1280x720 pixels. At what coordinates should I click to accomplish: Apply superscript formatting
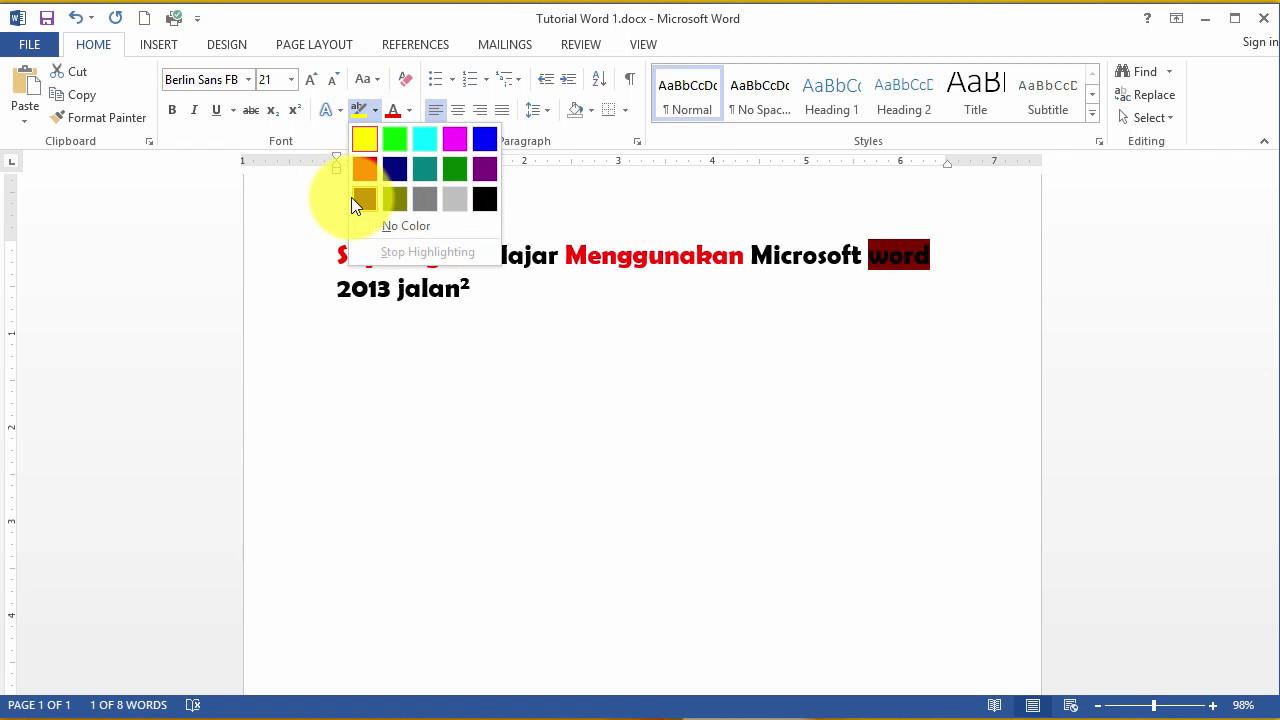point(295,110)
